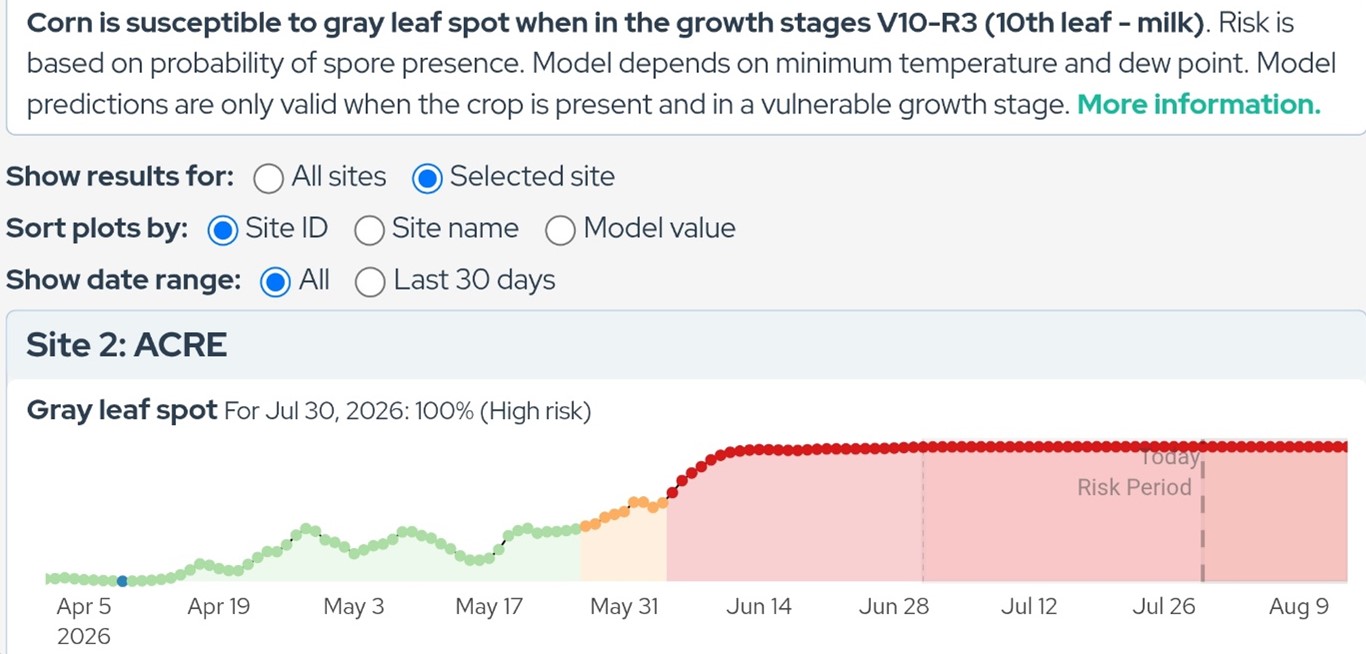Viewport: 1366px width, 654px height.
Task: Click the Jun 14 axis label
Action: (759, 607)
